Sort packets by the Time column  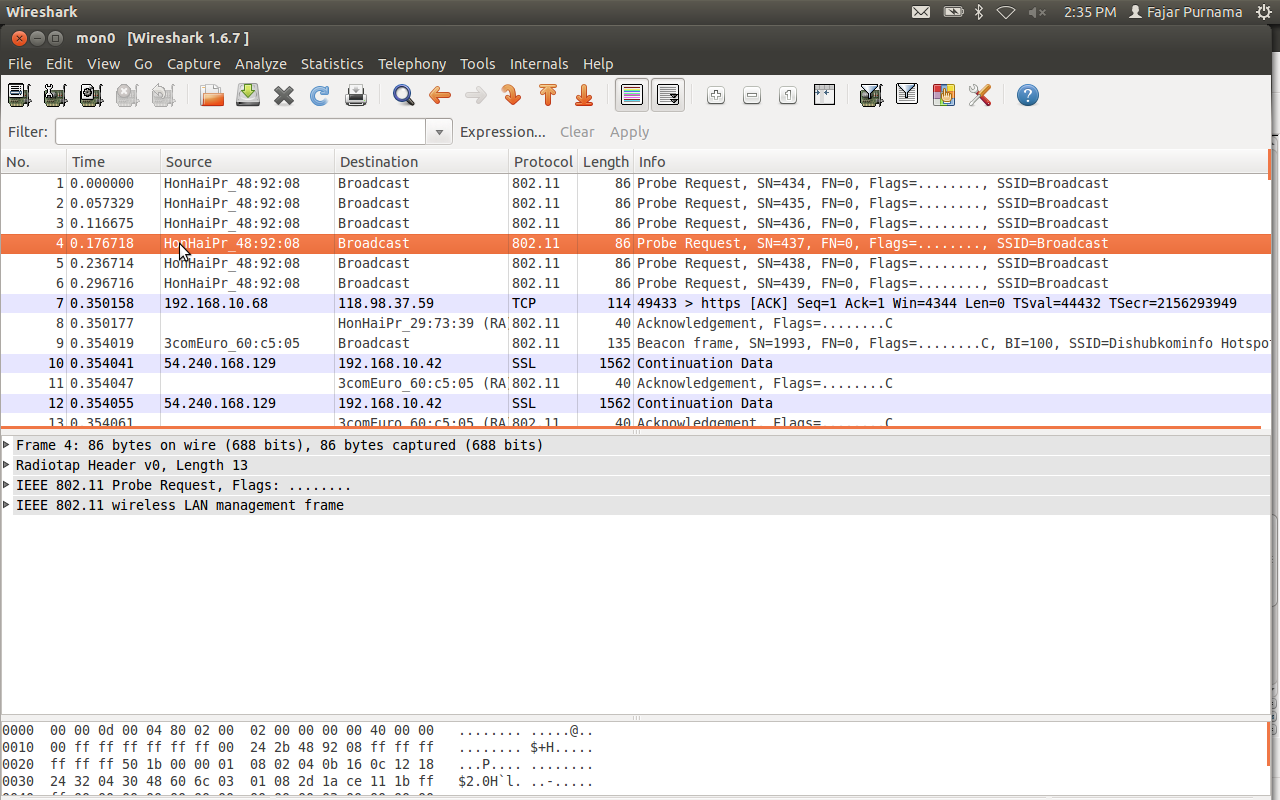[113, 162]
